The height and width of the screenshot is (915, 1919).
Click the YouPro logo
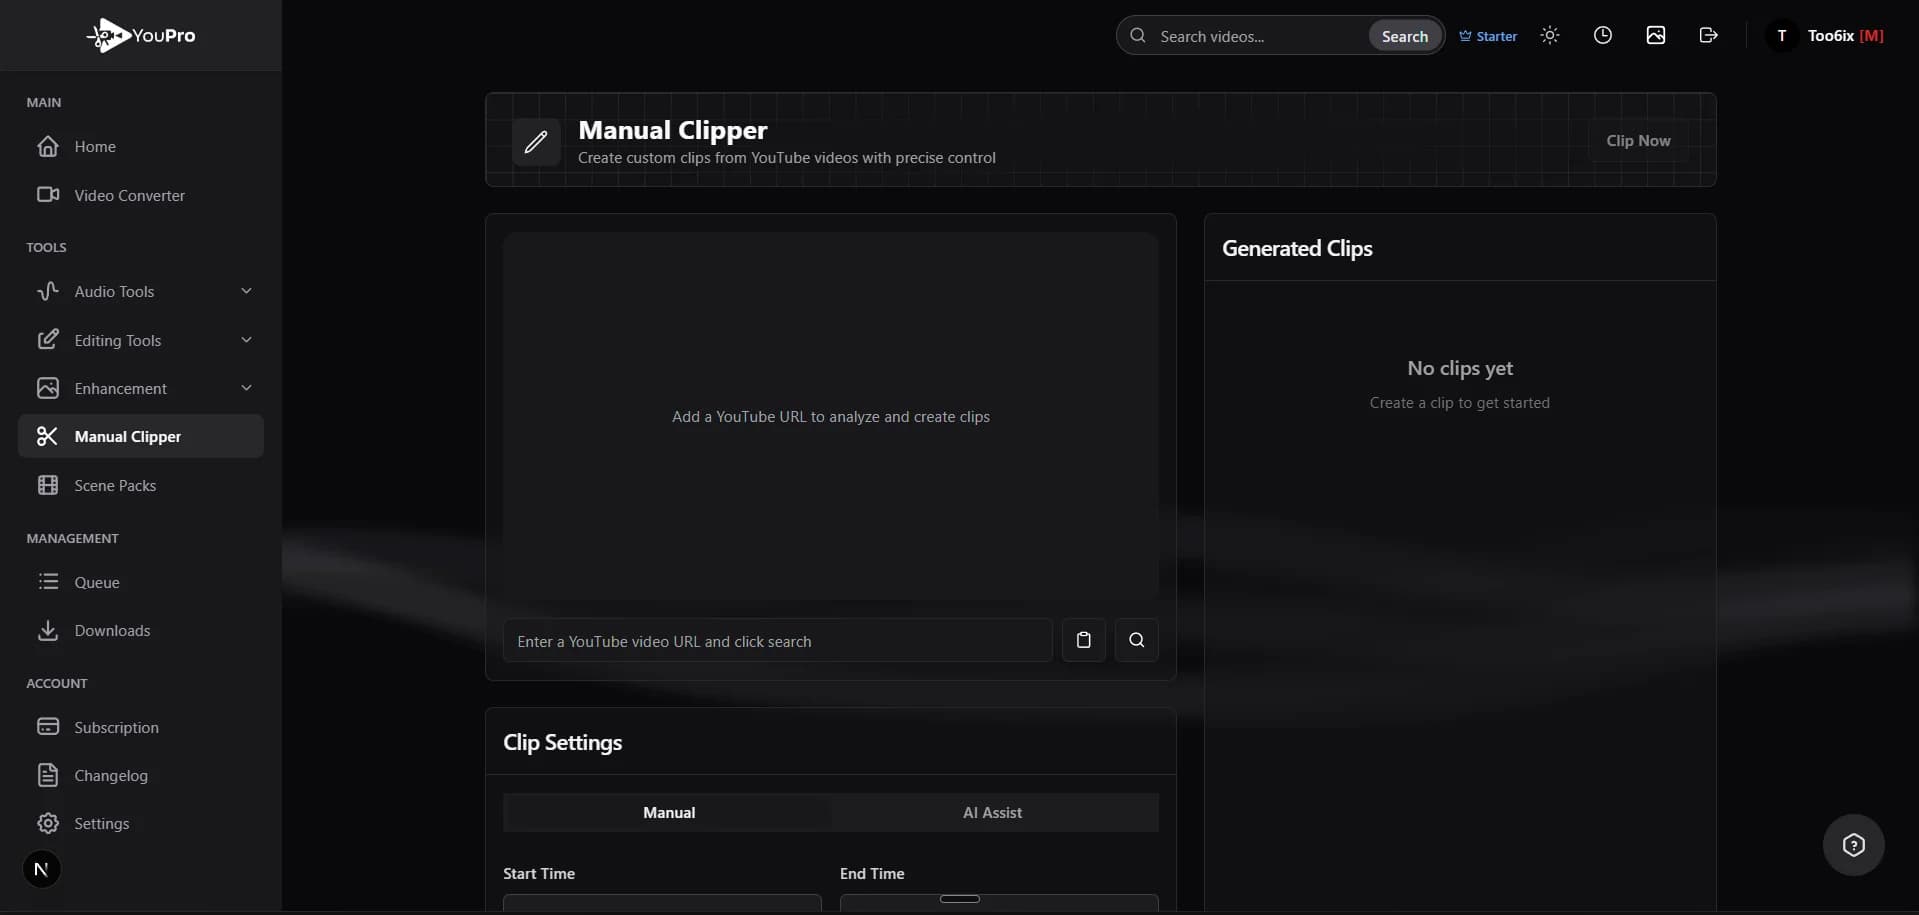pos(141,35)
